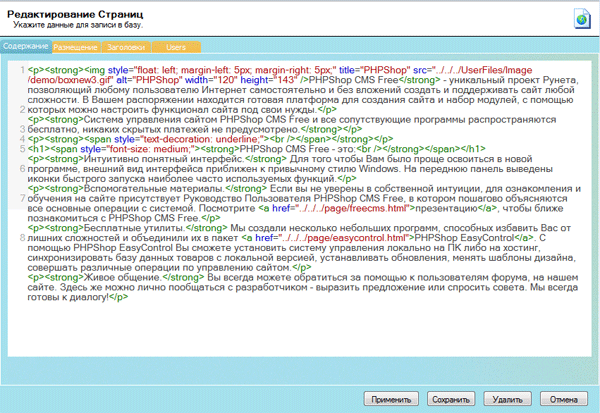This screenshot has height=413, width=600.
Task: Click inside the HTML code editor area
Action: click(300, 209)
